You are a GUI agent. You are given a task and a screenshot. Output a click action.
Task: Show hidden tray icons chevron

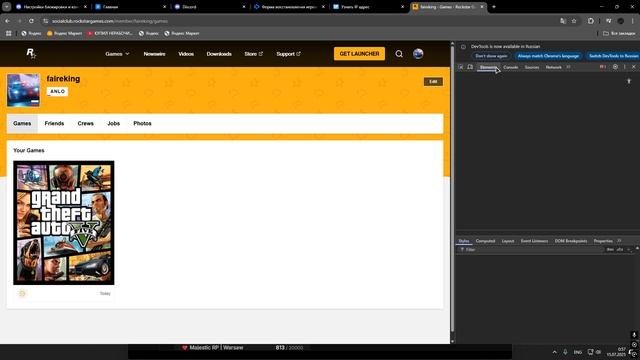[x=554, y=352]
